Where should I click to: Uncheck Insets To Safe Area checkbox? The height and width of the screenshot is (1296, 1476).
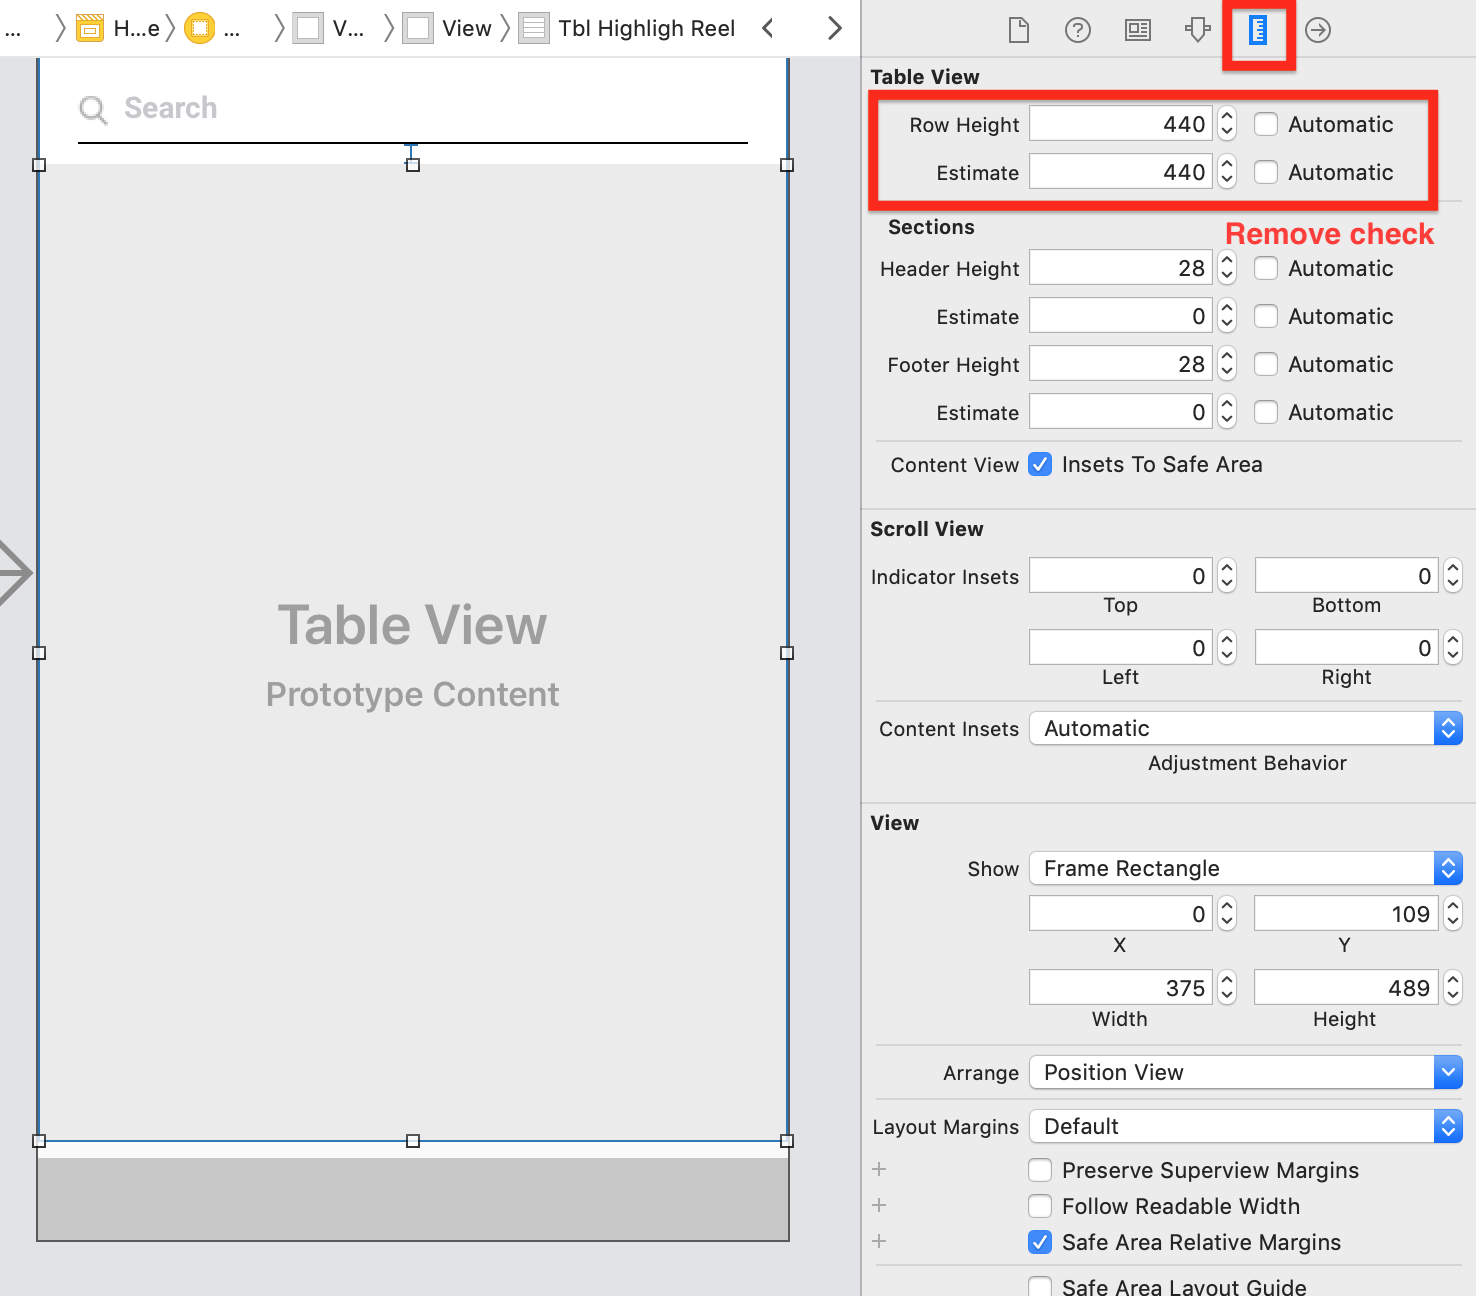(x=1040, y=464)
